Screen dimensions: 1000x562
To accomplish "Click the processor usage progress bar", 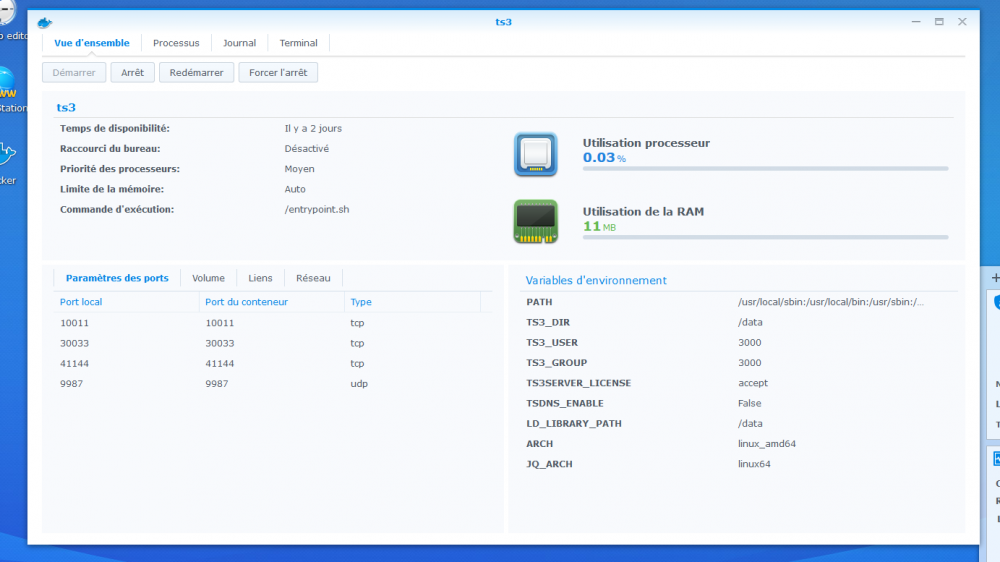I will (765, 168).
